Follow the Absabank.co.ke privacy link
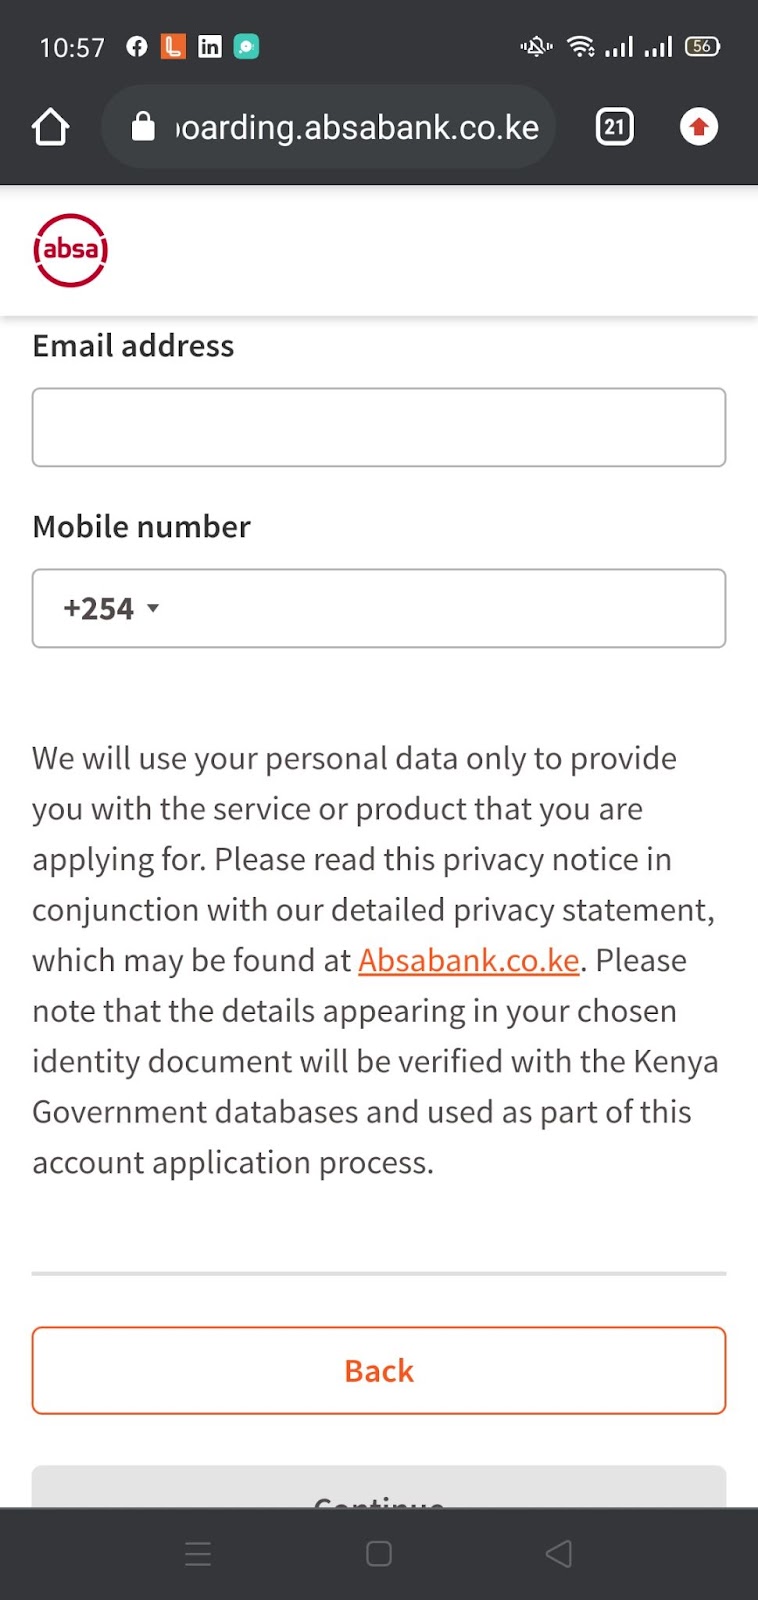The image size is (758, 1600). tap(469, 960)
